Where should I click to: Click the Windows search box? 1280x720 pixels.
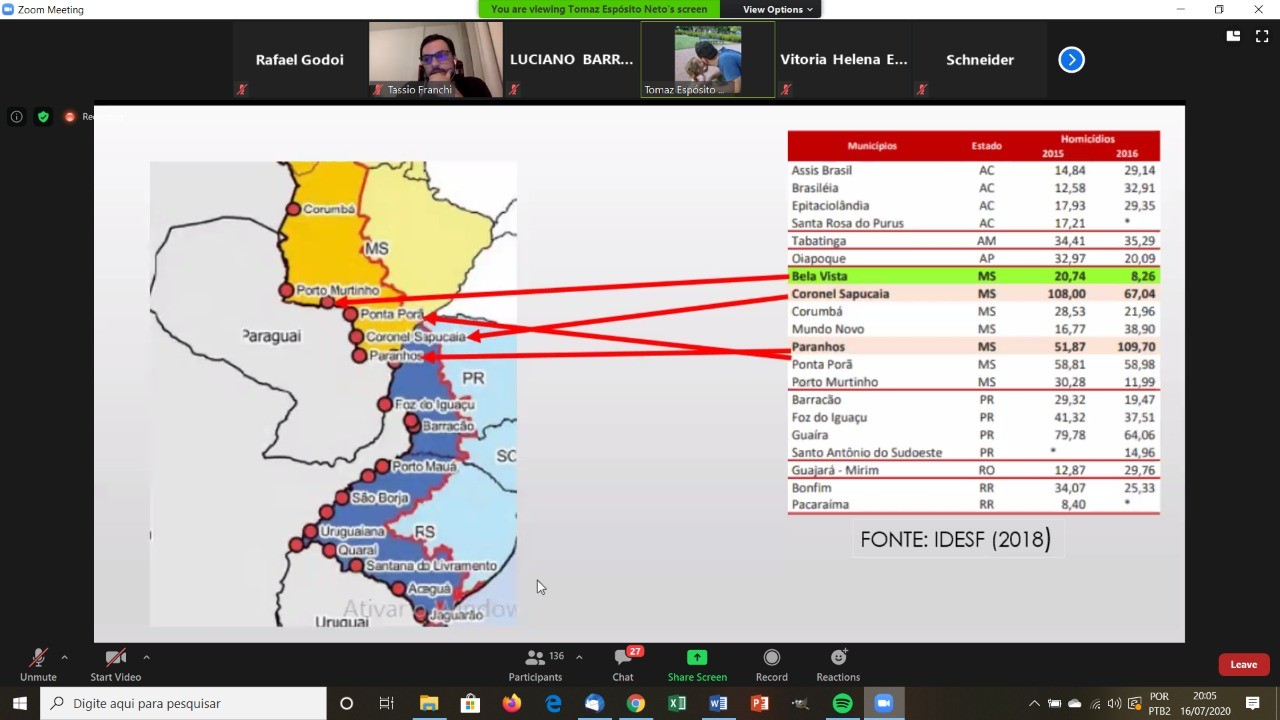pos(183,703)
